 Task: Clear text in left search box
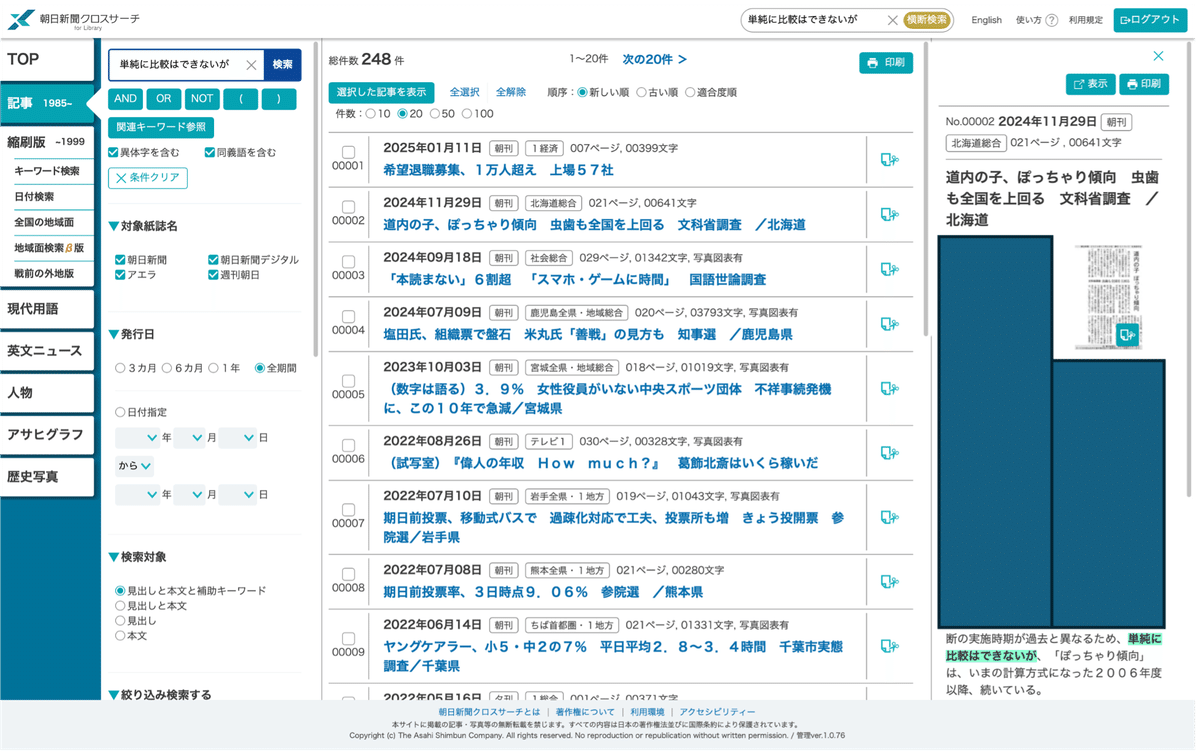251,65
